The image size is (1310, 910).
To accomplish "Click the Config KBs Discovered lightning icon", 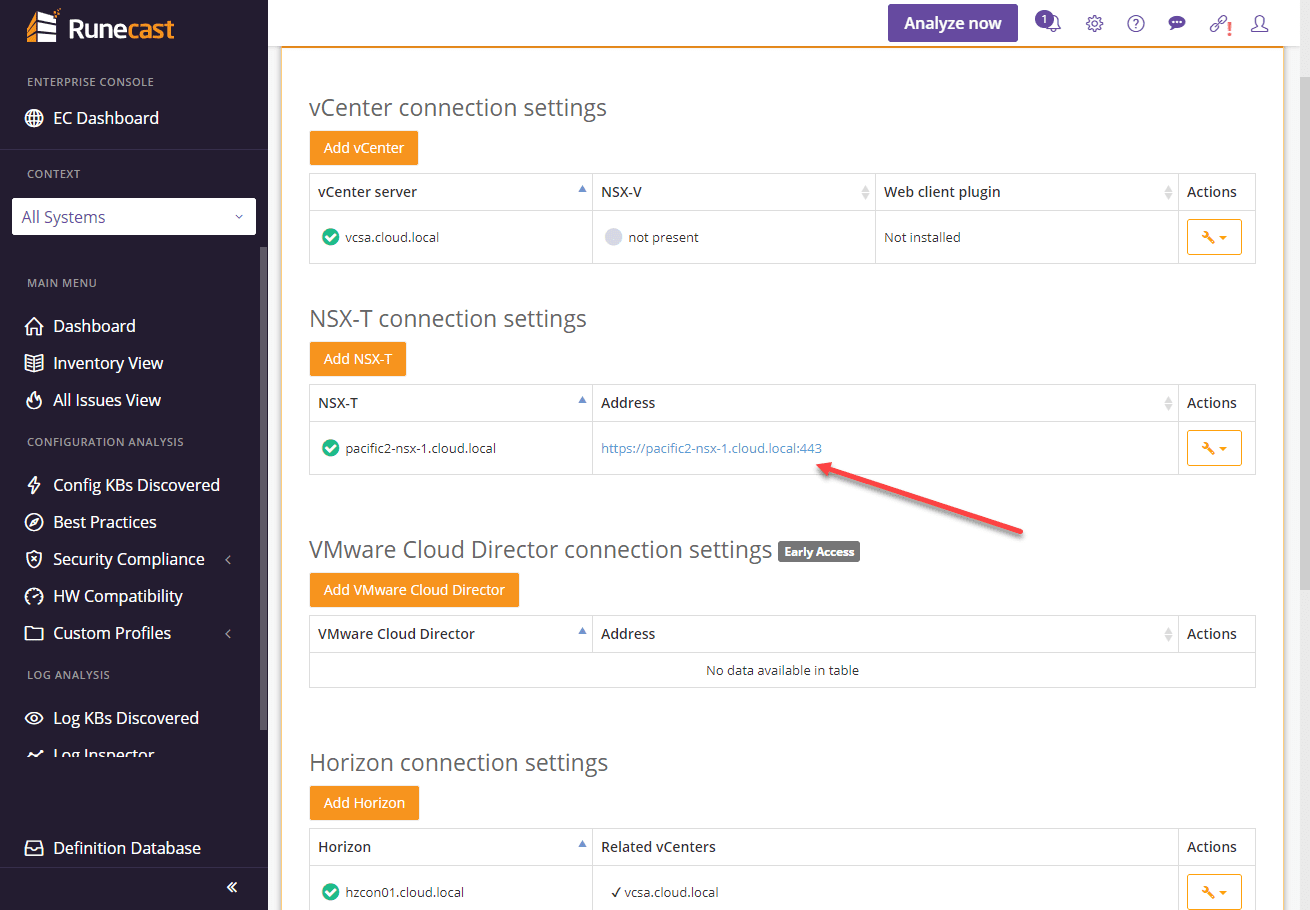I will [33, 484].
